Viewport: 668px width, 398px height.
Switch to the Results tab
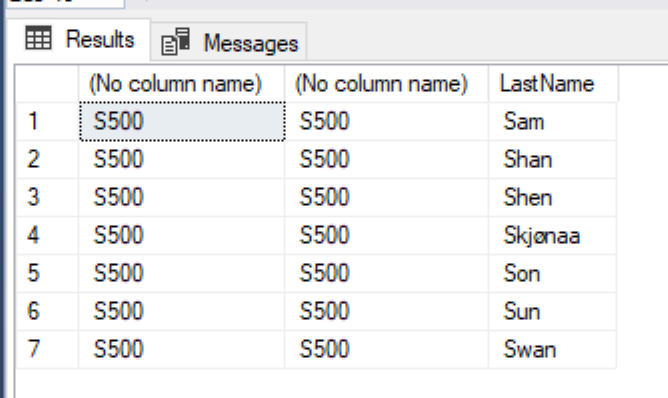click(80, 39)
